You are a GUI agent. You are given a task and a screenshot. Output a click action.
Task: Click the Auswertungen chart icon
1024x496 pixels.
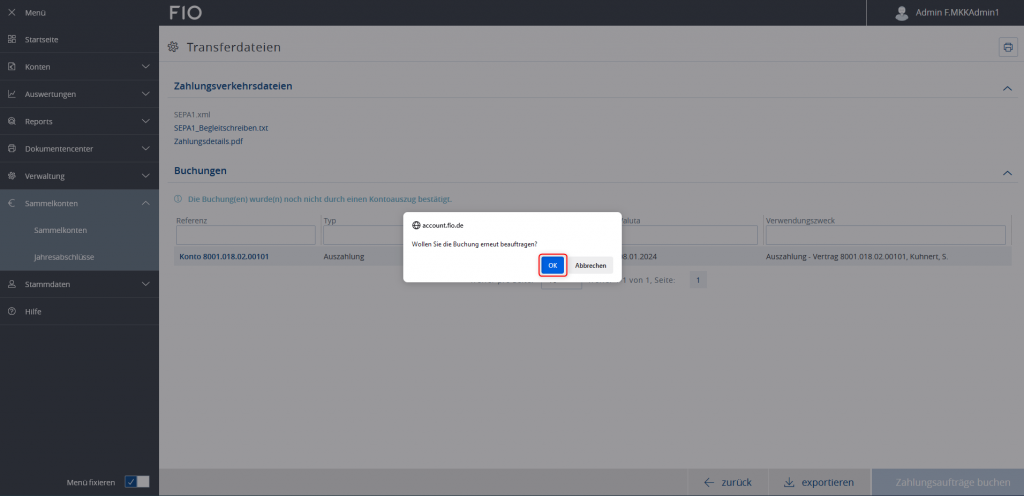(x=11, y=94)
